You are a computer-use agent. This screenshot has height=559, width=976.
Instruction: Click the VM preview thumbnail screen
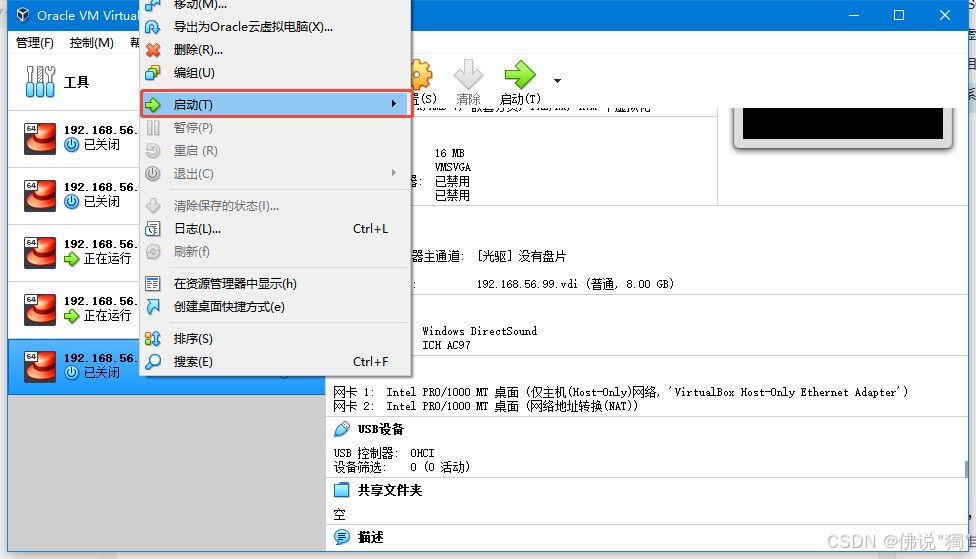coord(843,123)
